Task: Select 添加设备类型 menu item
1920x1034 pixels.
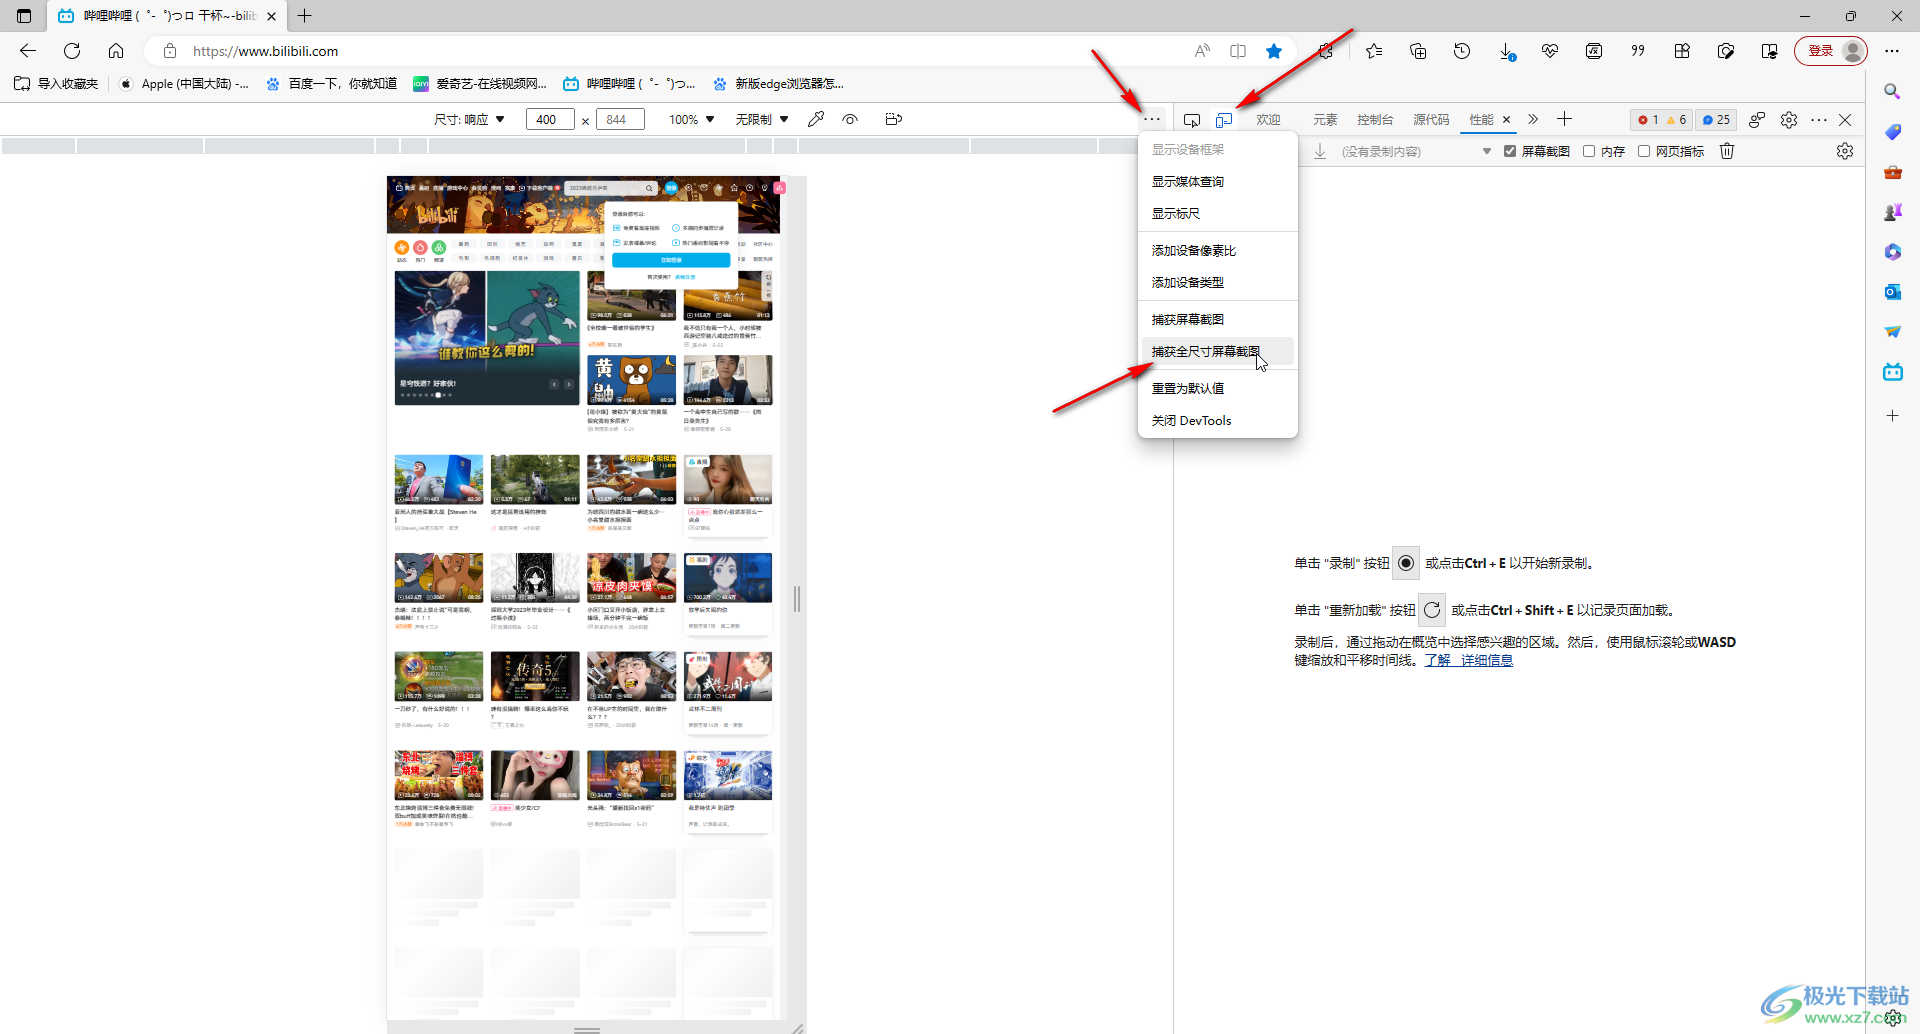Action: tap(1218, 282)
